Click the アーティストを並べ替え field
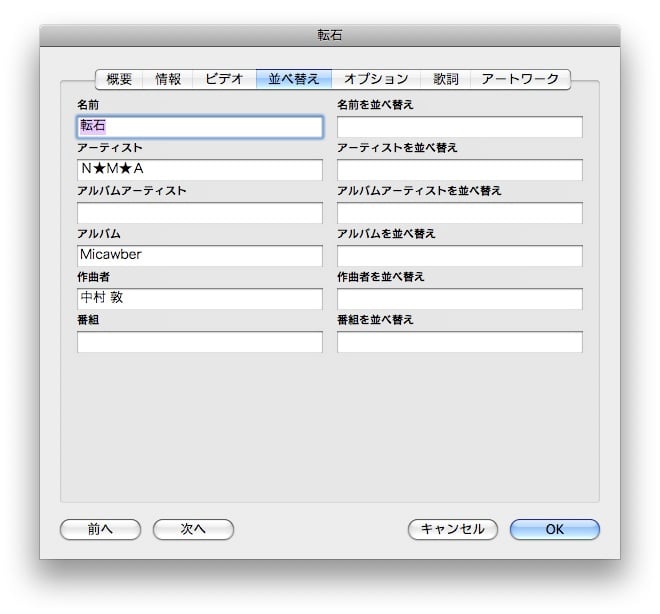Viewport: 660px width, 614px height. [460, 170]
